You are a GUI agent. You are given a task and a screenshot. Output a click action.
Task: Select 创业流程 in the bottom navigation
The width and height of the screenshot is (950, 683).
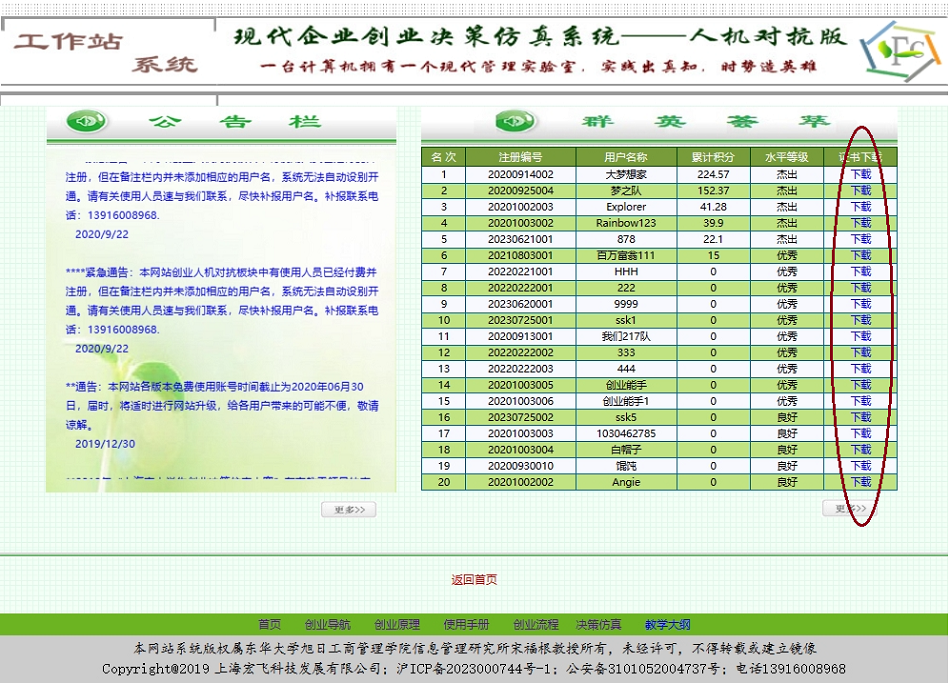[536, 624]
